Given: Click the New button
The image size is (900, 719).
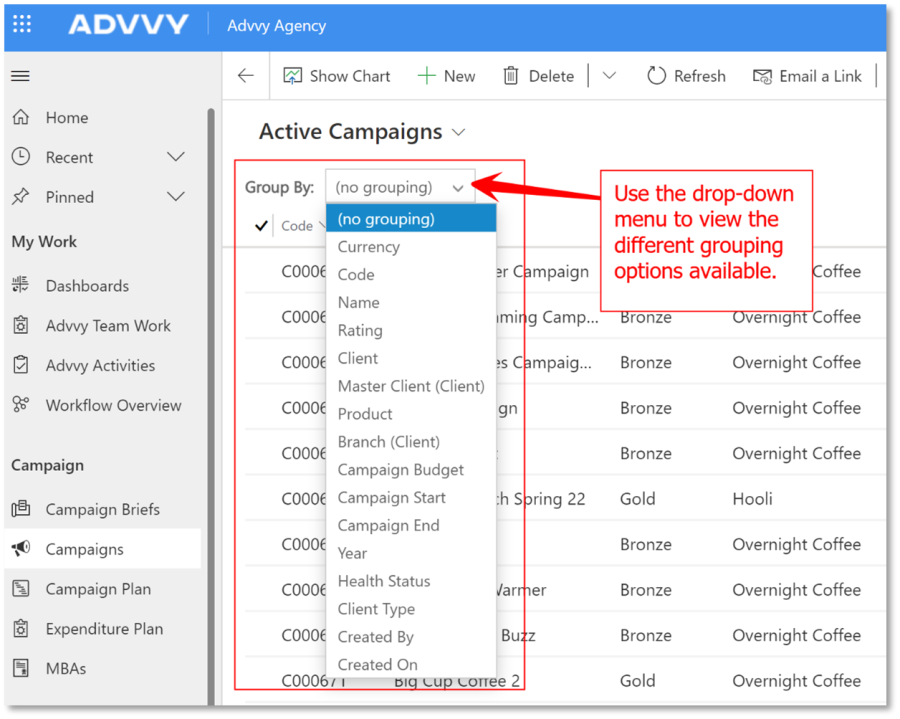Looking at the screenshot, I should click(446, 76).
